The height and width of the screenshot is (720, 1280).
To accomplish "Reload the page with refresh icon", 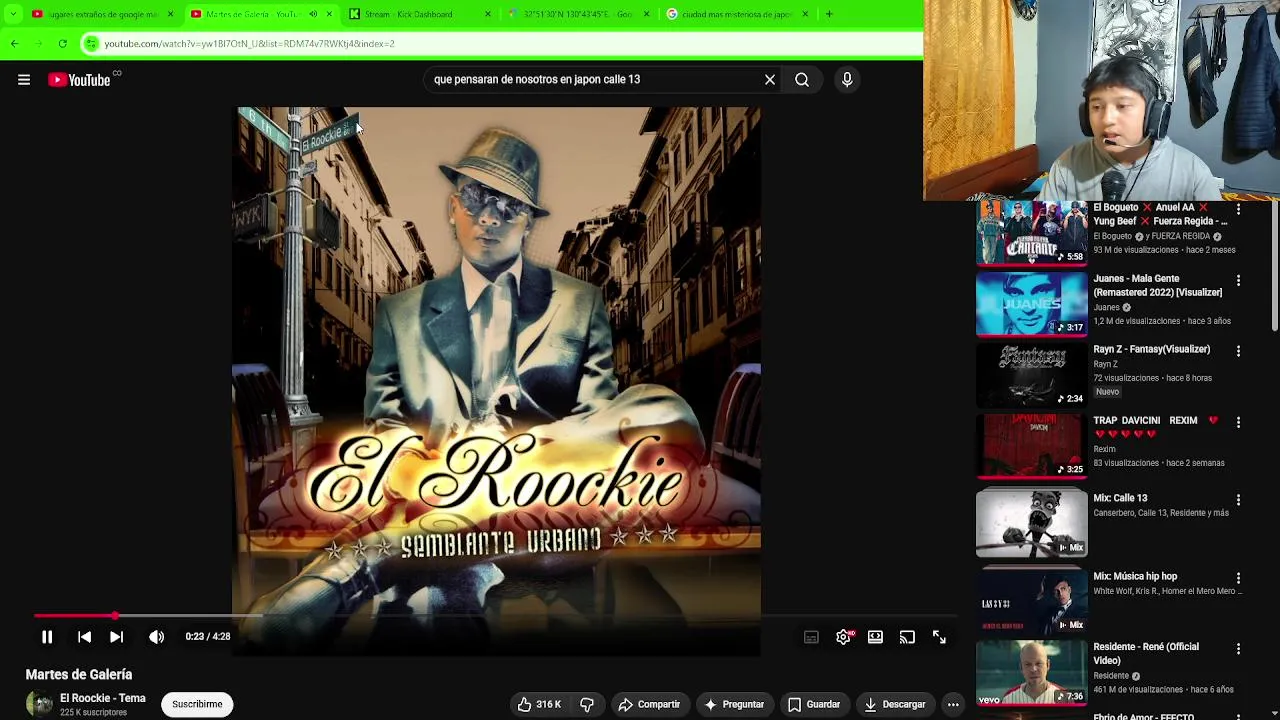I will [x=62, y=44].
